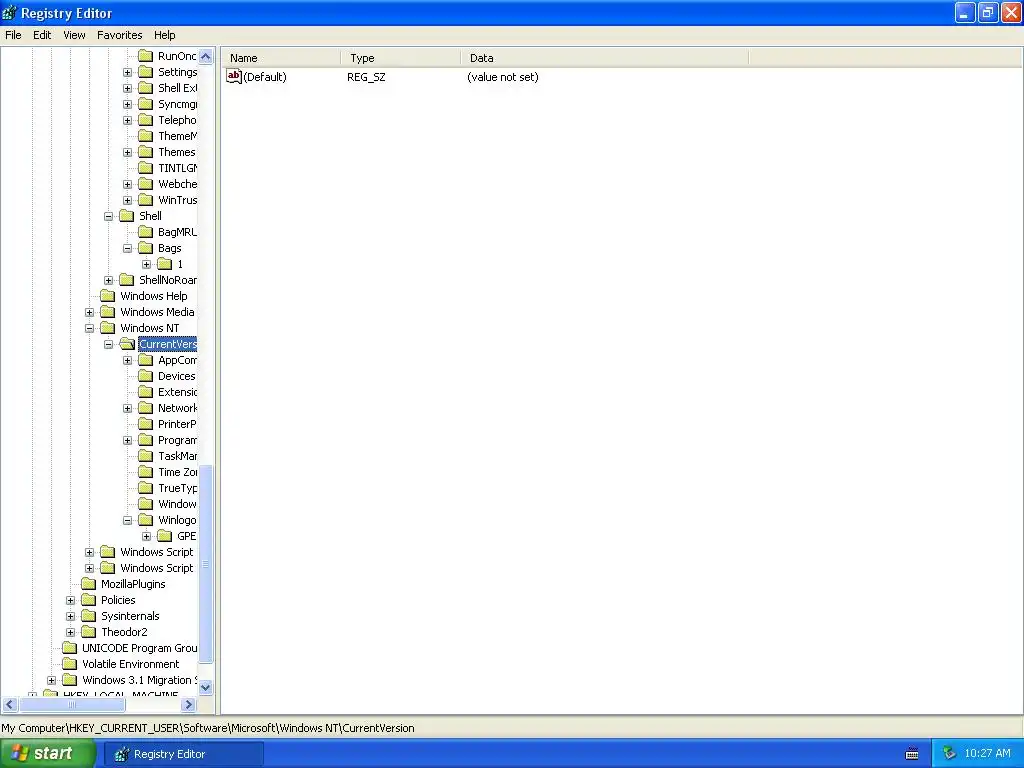Expand the Settings key

point(127,72)
